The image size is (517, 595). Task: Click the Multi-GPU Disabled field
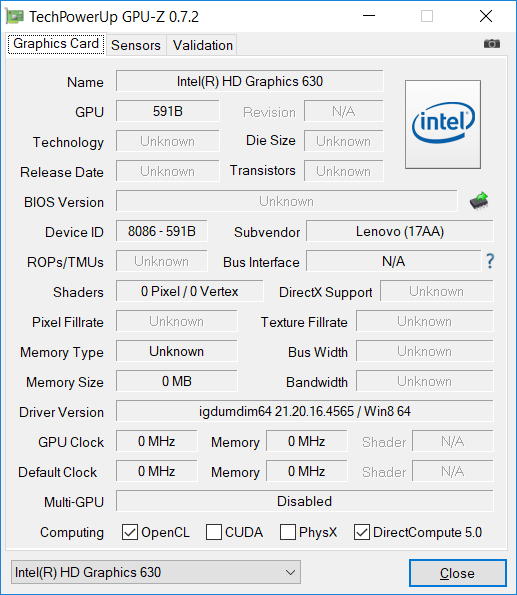pos(304,501)
